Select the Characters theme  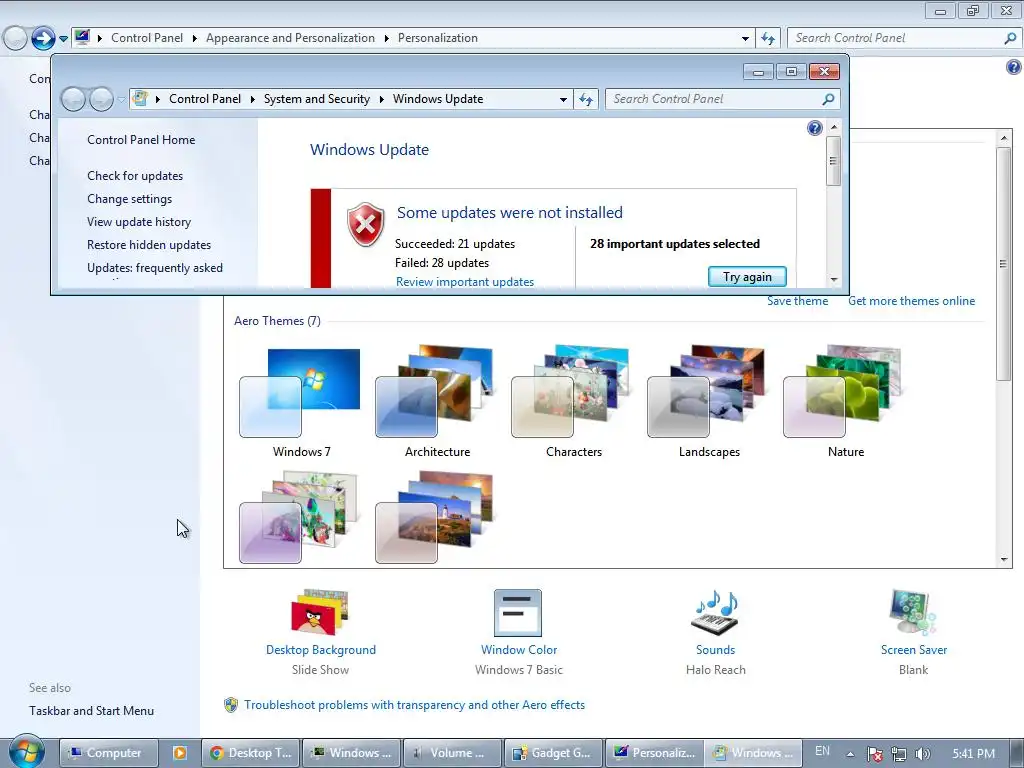[x=573, y=402]
